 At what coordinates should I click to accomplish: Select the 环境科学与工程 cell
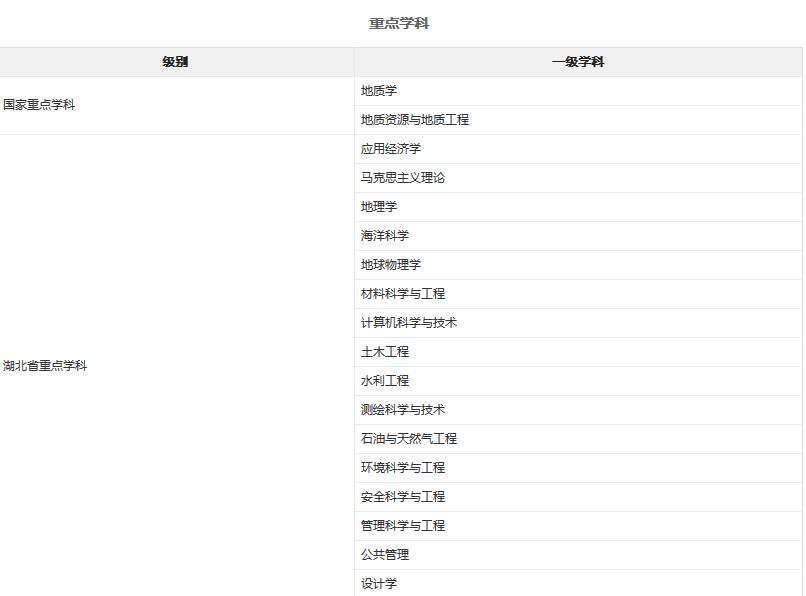(x=403, y=468)
